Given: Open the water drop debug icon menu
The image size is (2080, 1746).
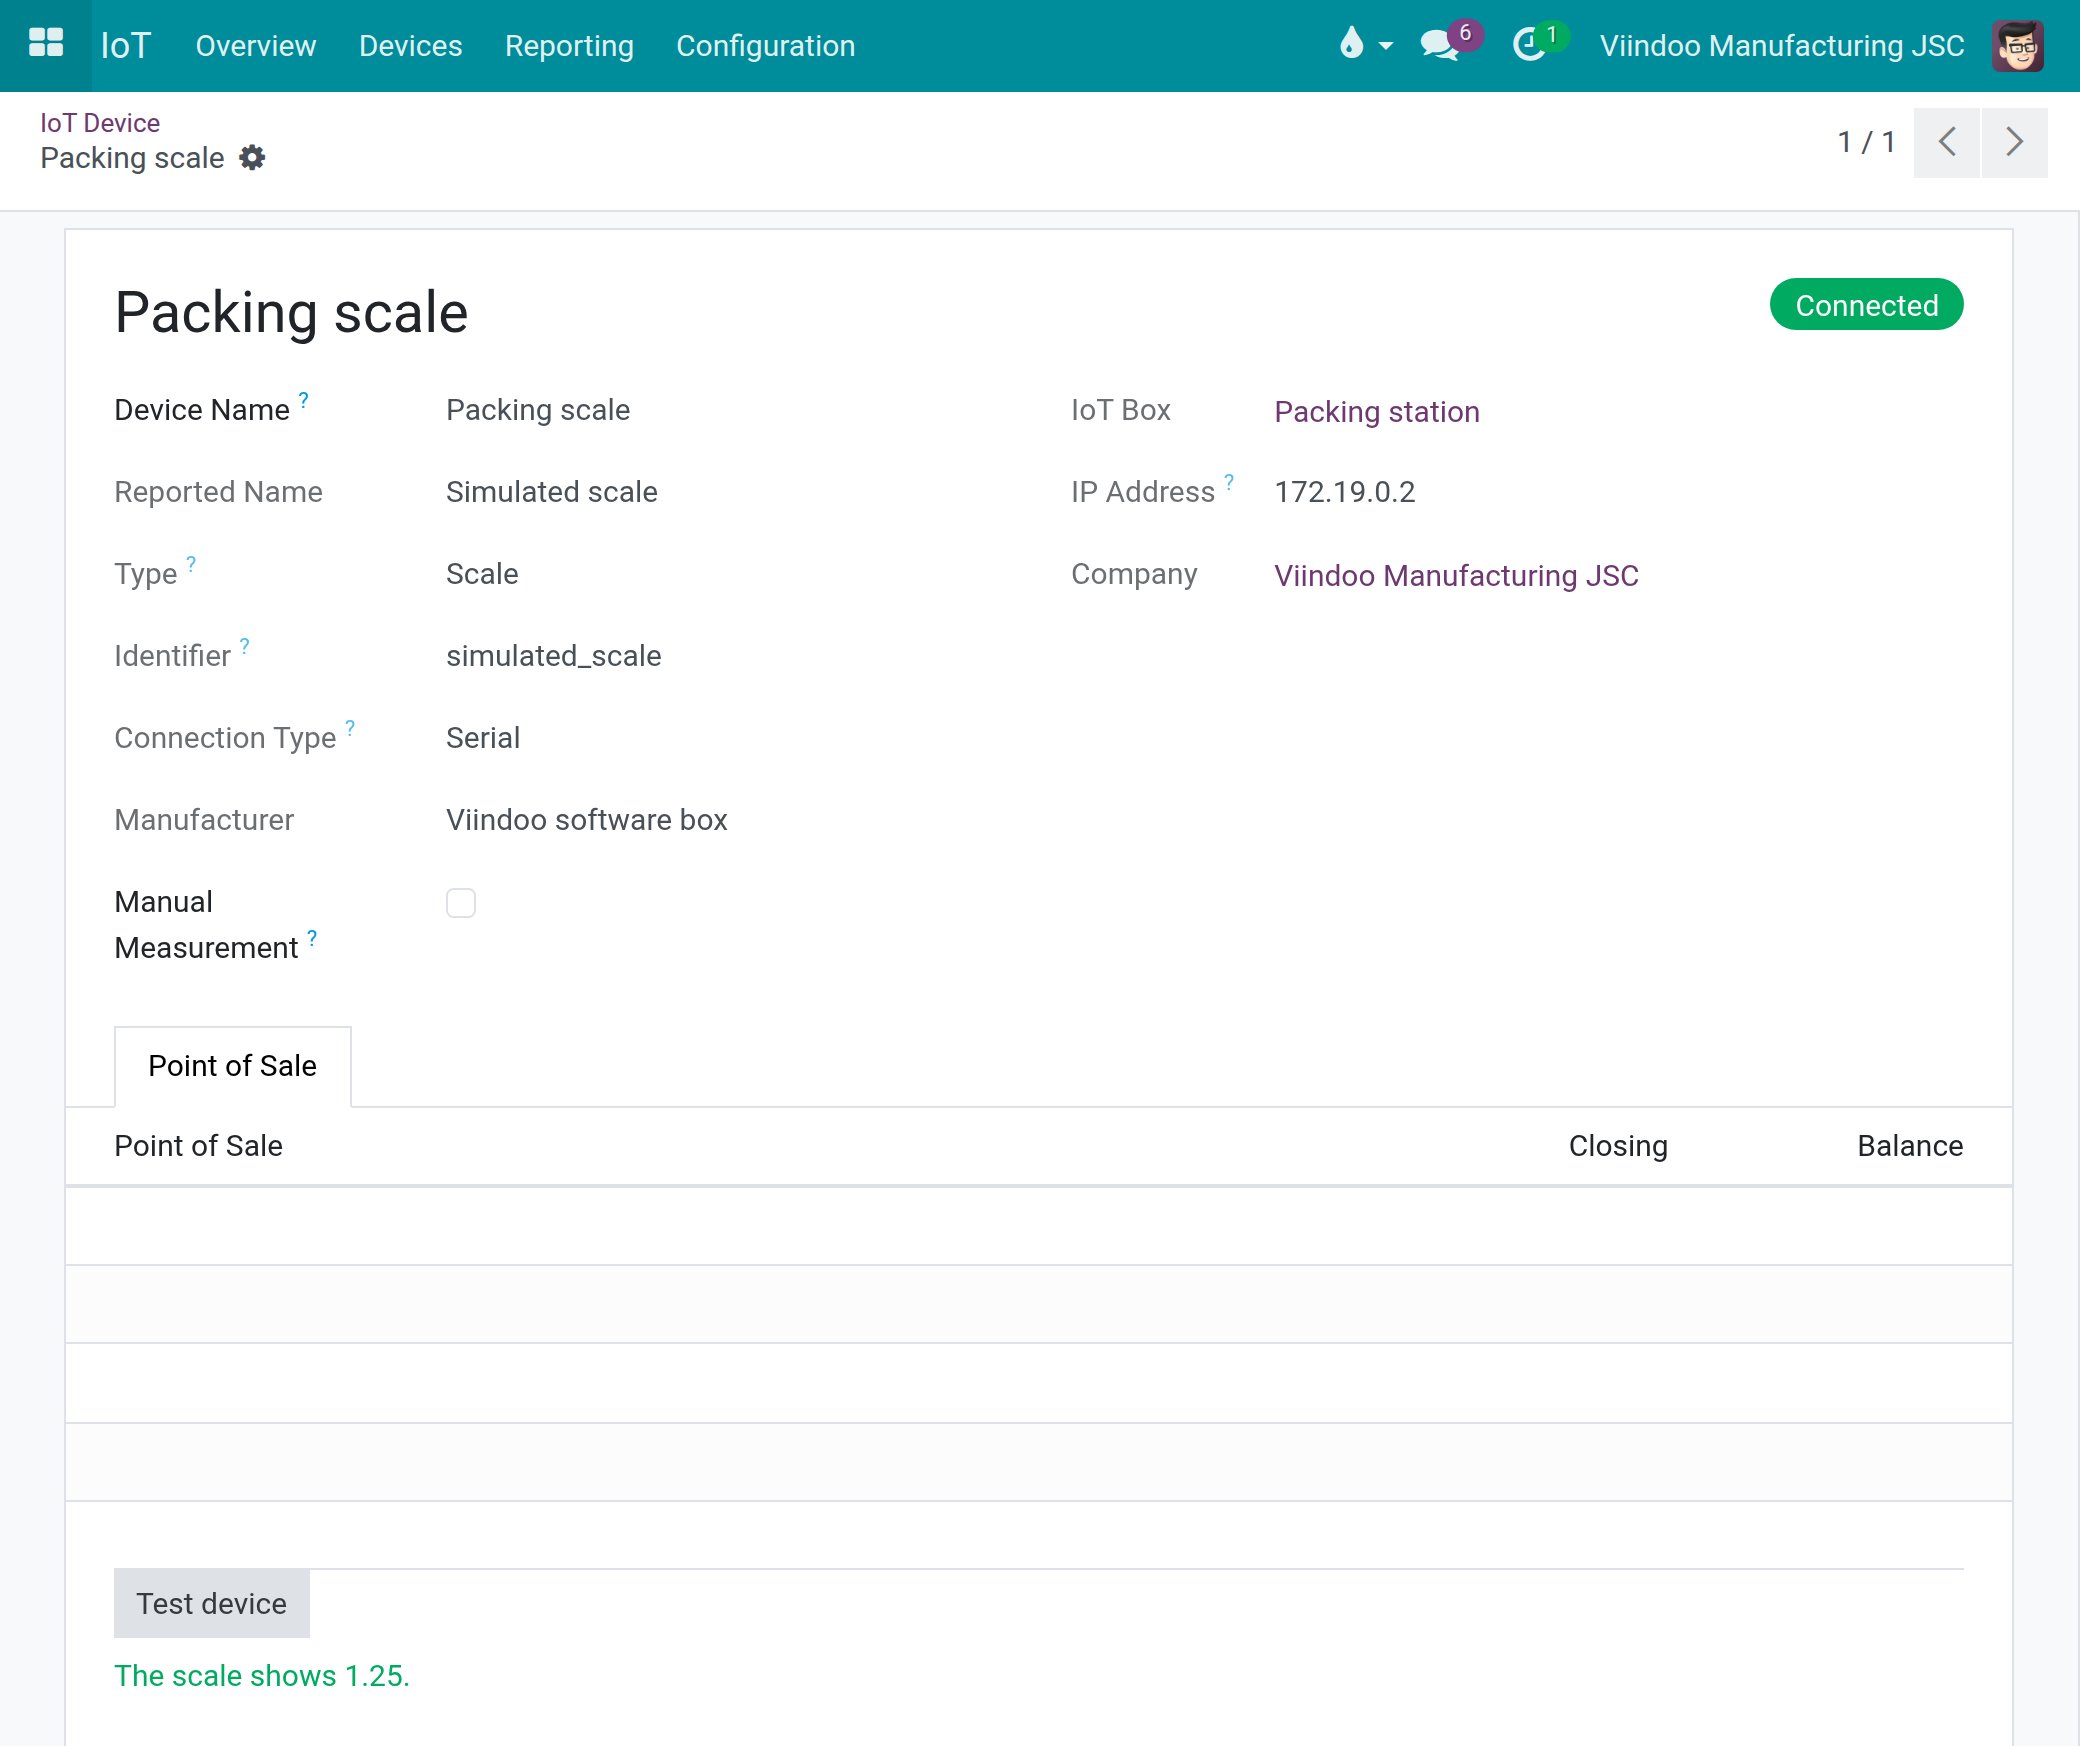Looking at the screenshot, I should point(1351,45).
